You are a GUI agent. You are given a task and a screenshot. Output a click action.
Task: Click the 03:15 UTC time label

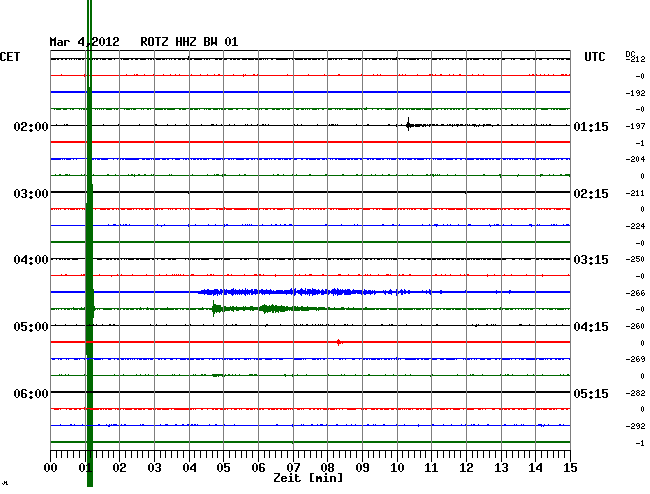coord(591,260)
